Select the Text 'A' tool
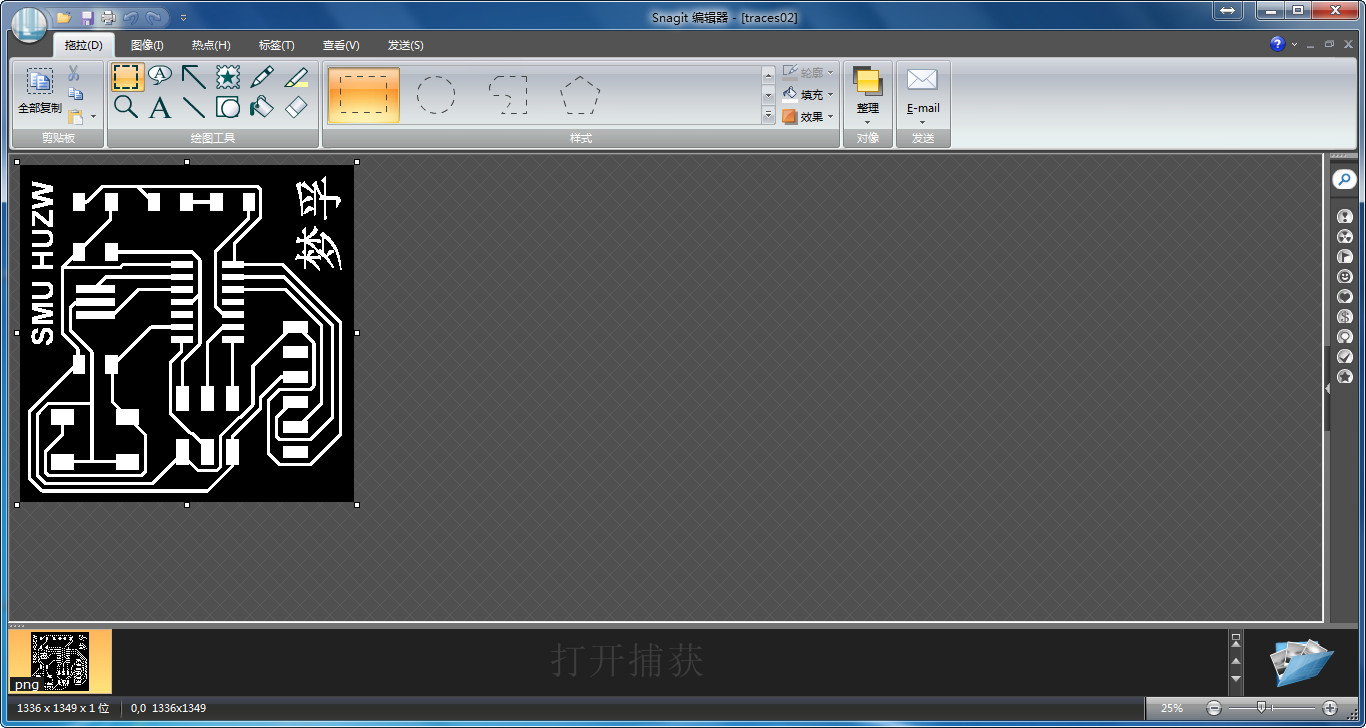1366x728 pixels. (x=160, y=107)
